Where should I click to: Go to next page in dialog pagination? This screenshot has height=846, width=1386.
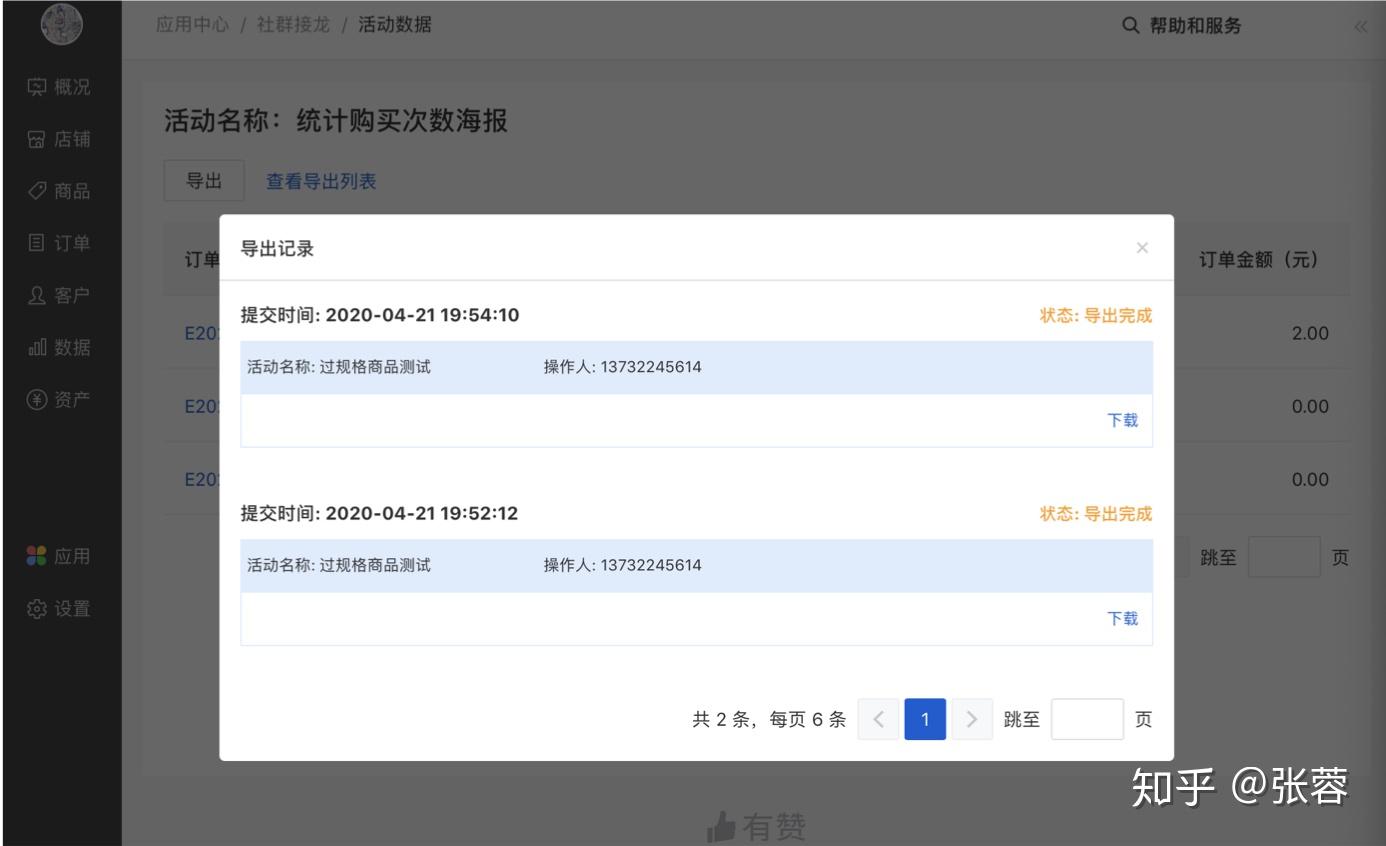972,719
